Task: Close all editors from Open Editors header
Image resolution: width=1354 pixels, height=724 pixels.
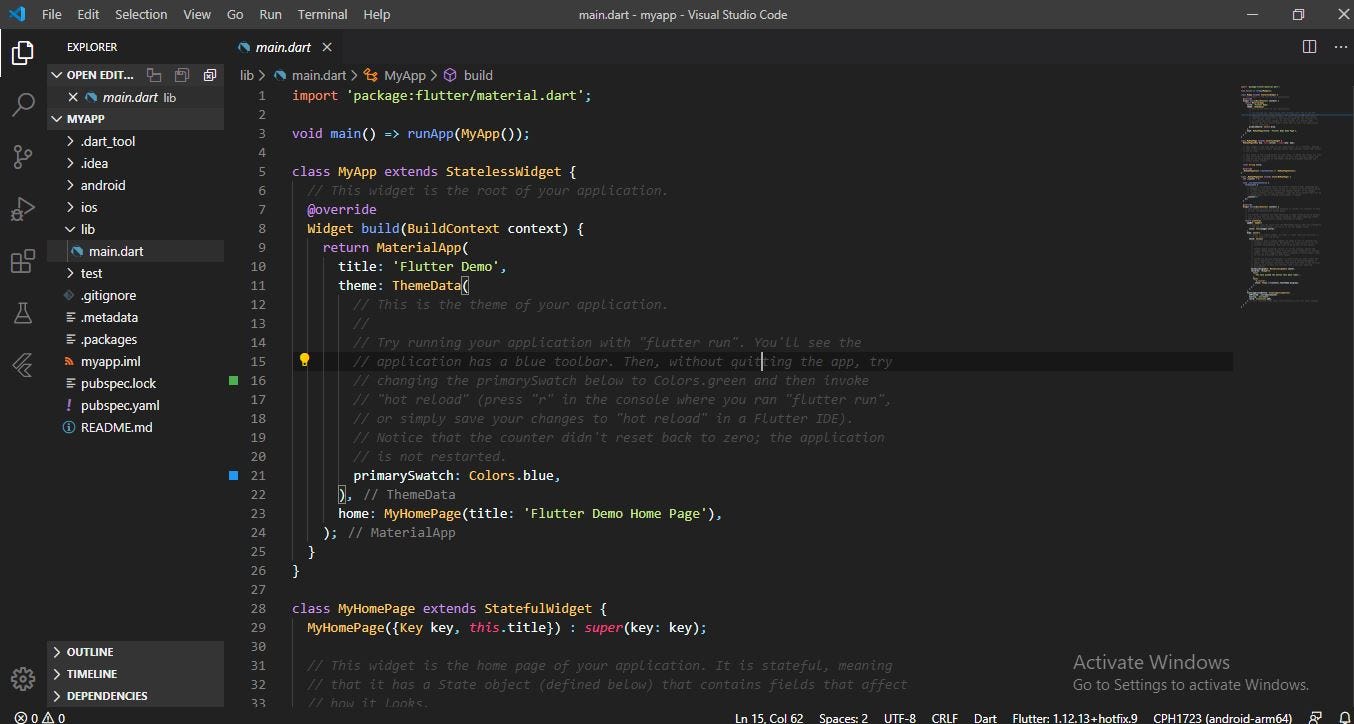Action: point(210,75)
